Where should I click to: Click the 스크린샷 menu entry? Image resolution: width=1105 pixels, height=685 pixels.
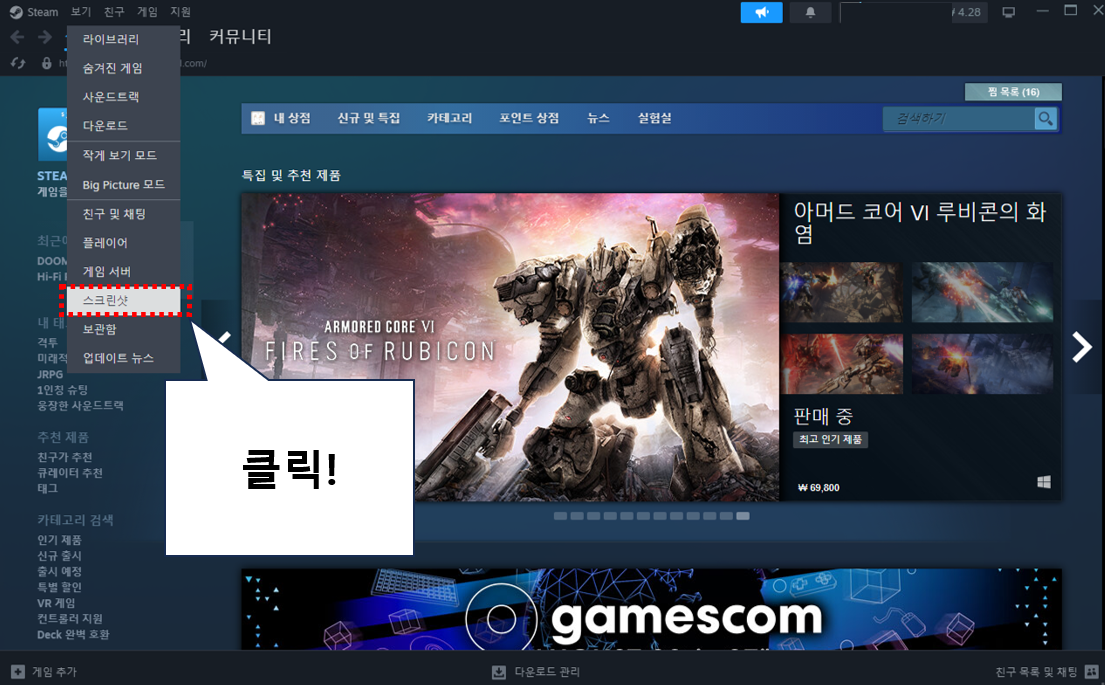click(x=124, y=300)
